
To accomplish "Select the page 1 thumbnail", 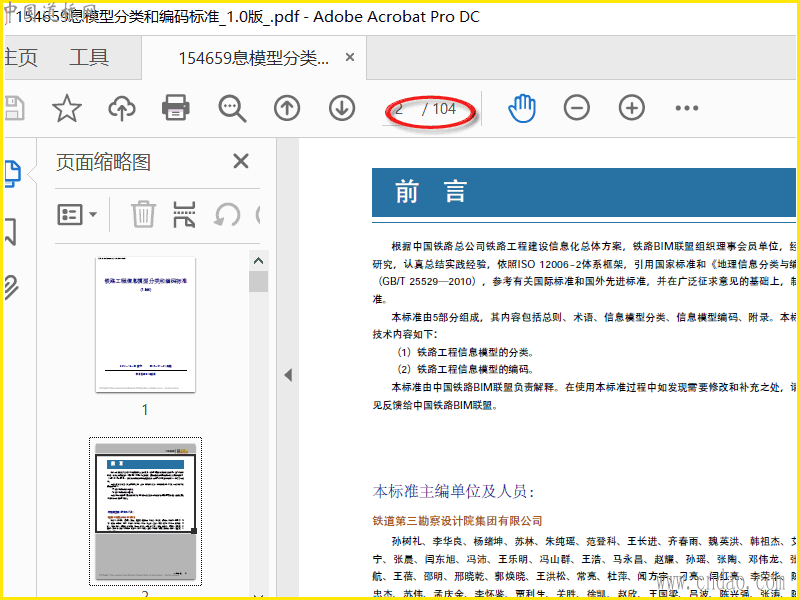I will [x=145, y=324].
